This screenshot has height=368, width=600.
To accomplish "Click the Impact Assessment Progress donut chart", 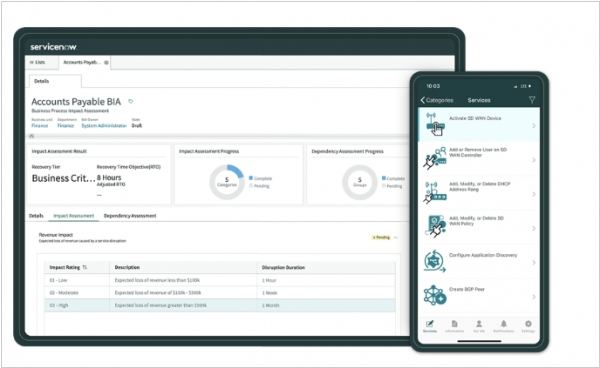I will [x=227, y=182].
